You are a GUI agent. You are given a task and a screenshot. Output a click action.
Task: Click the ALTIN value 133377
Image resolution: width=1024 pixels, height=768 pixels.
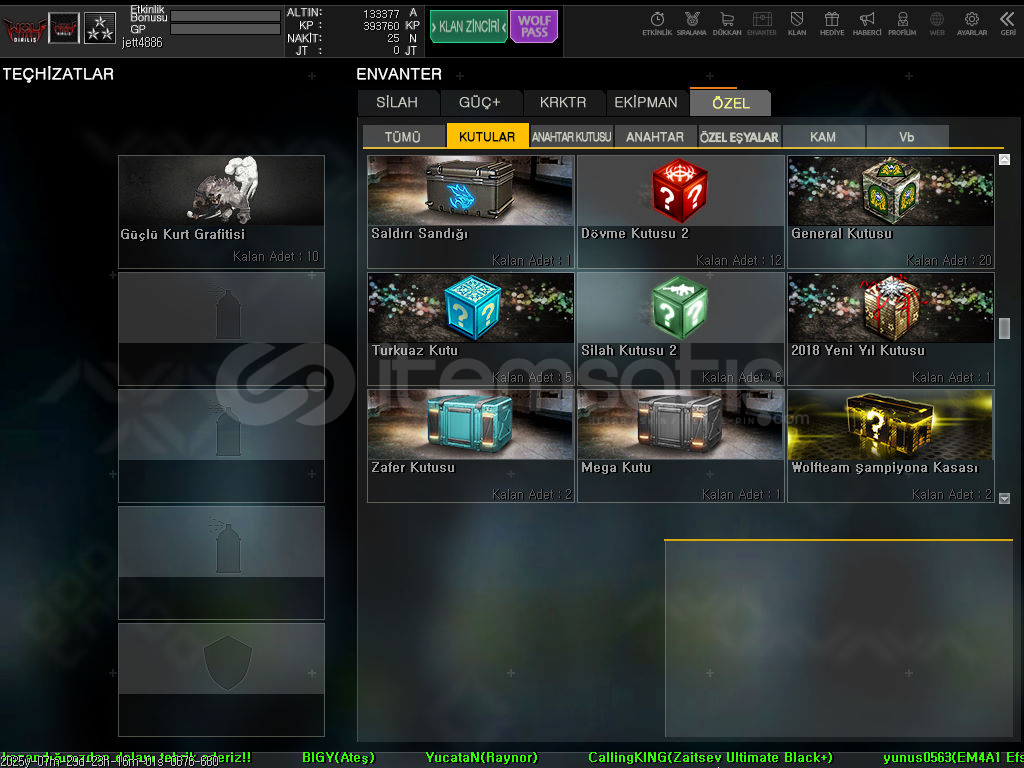coord(381,13)
